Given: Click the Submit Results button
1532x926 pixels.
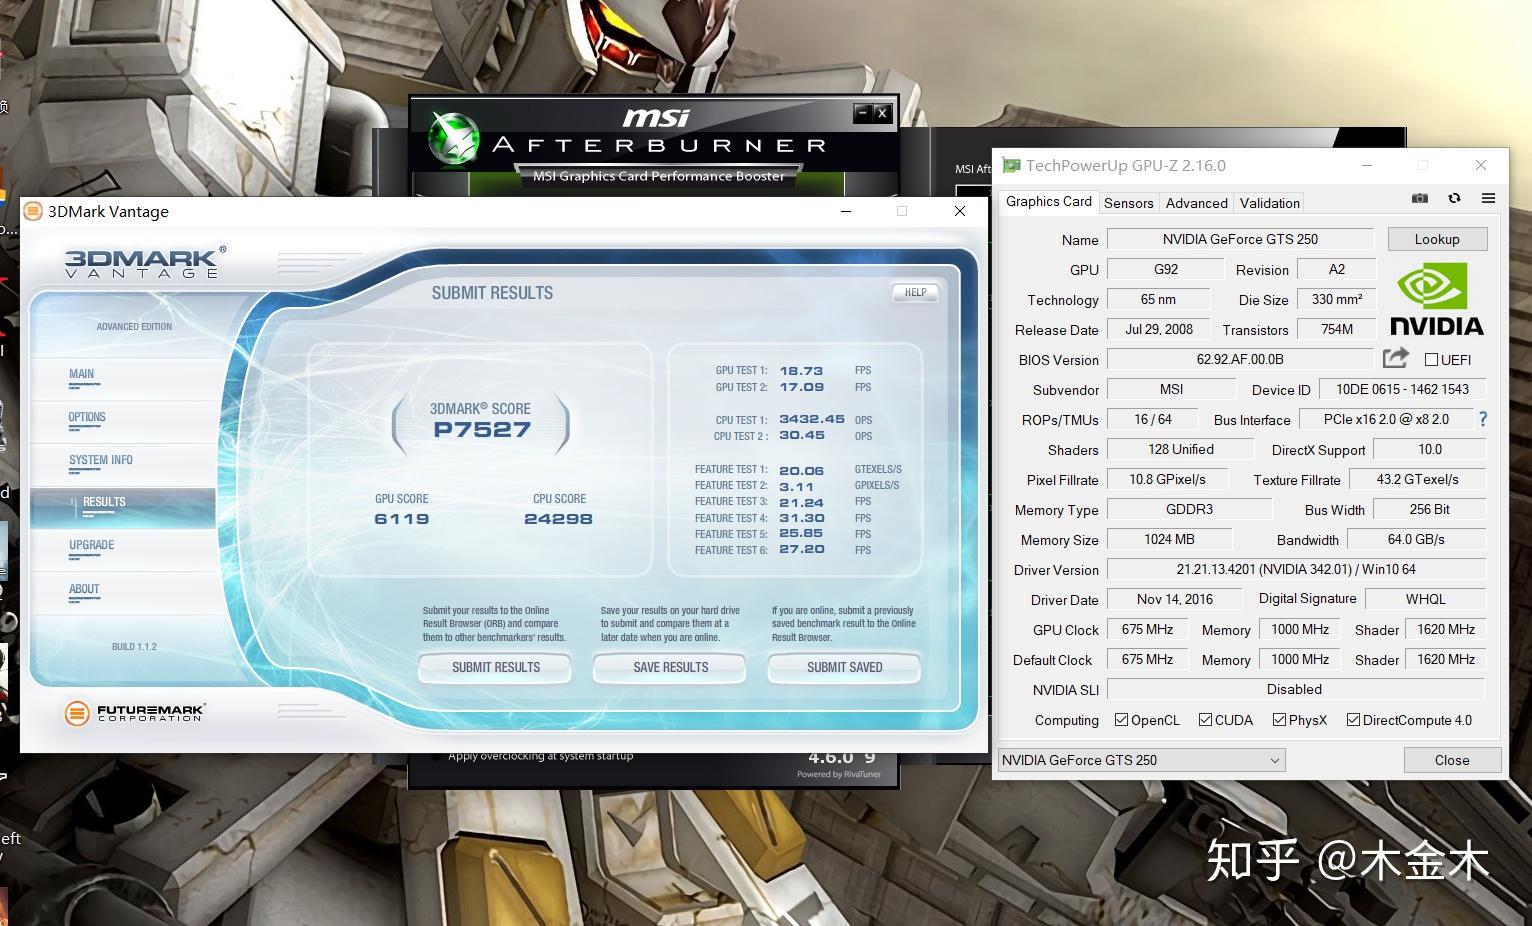Looking at the screenshot, I should 495,667.
